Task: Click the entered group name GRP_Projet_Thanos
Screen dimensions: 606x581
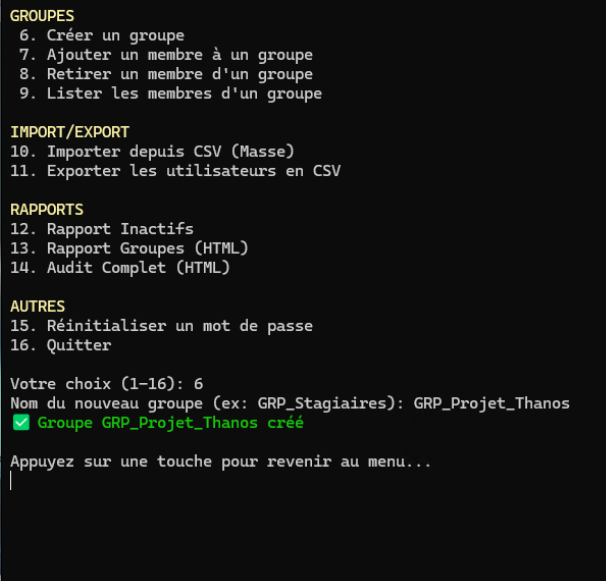Action: (x=491, y=403)
